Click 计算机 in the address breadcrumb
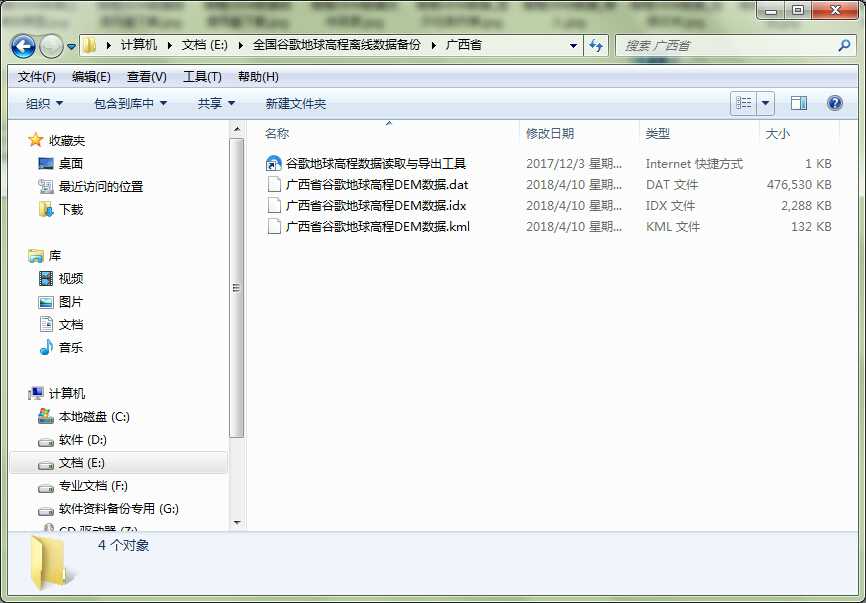The width and height of the screenshot is (866, 603). [139, 45]
